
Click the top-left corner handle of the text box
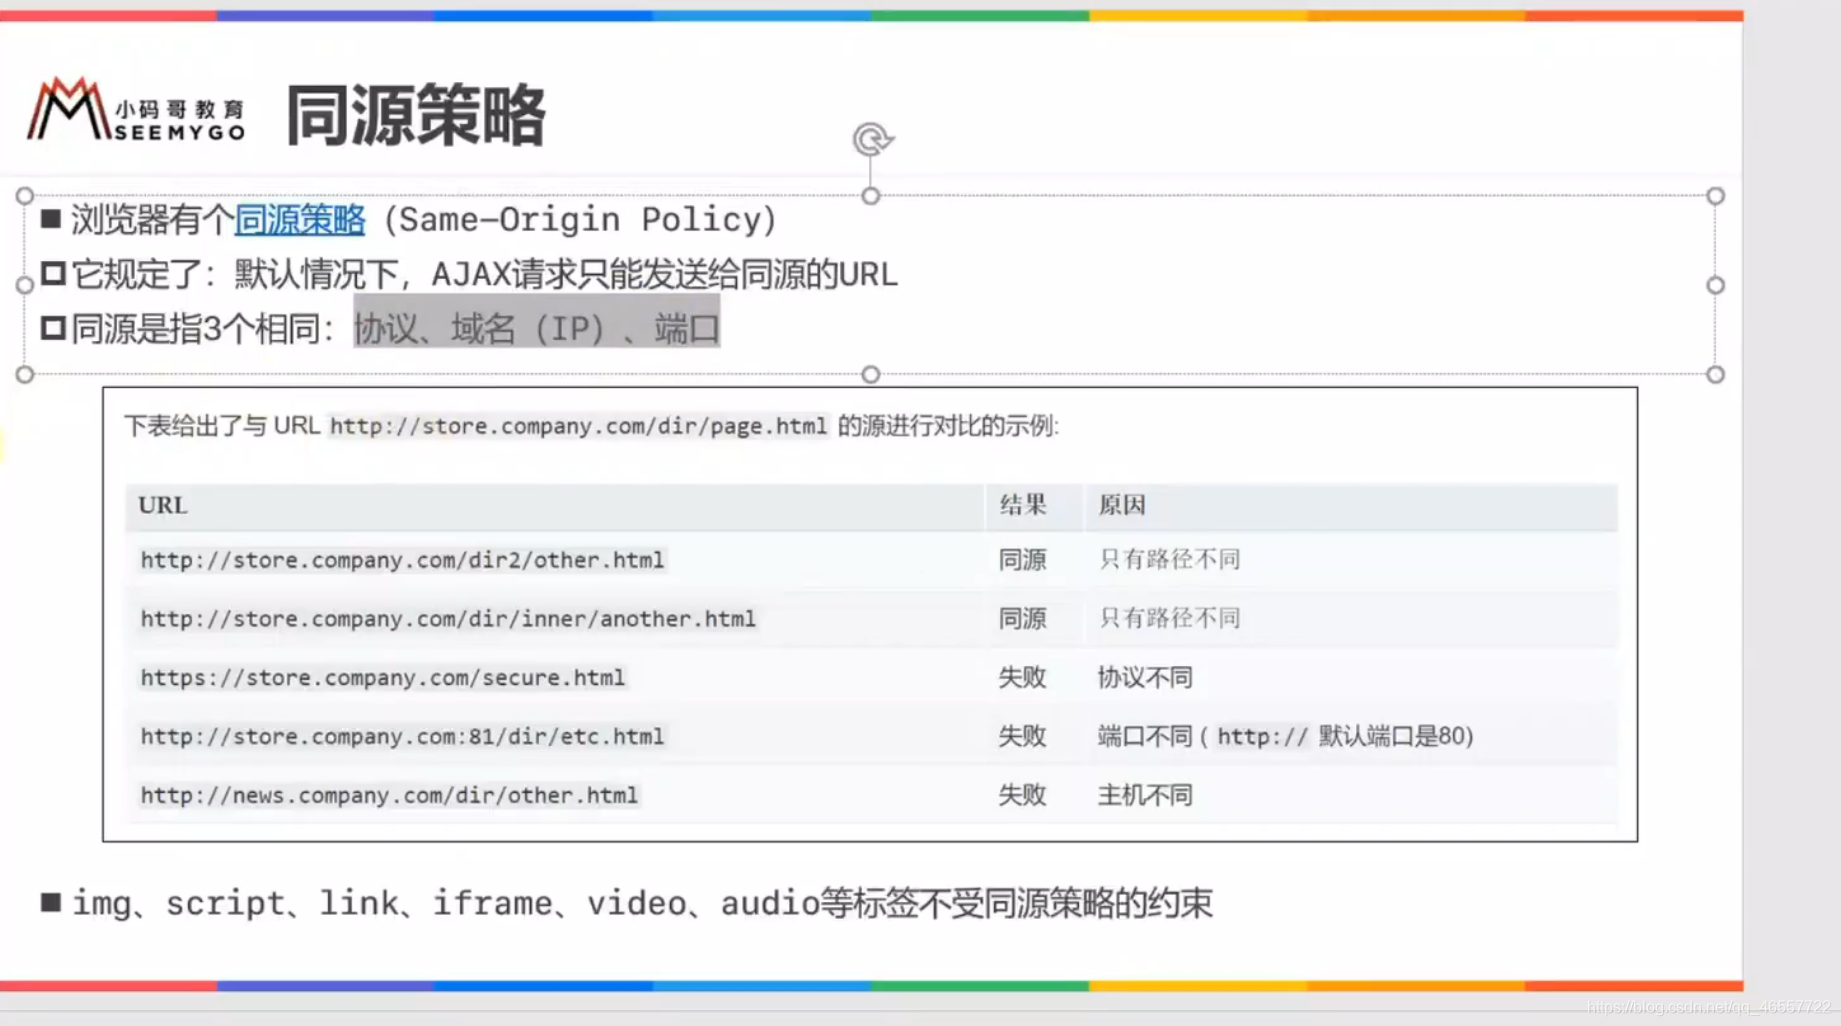pyautogui.click(x=25, y=196)
